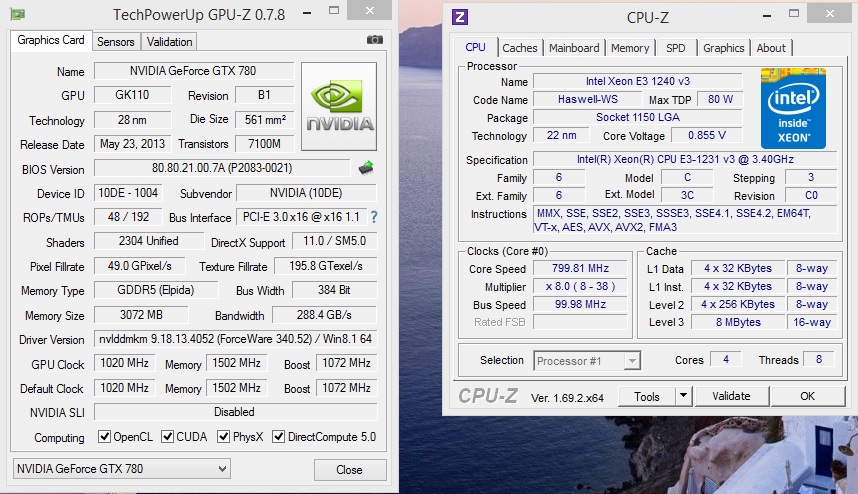Click the Threads value 8
Screen dimensions: 858x494
pyautogui.click(x=819, y=359)
